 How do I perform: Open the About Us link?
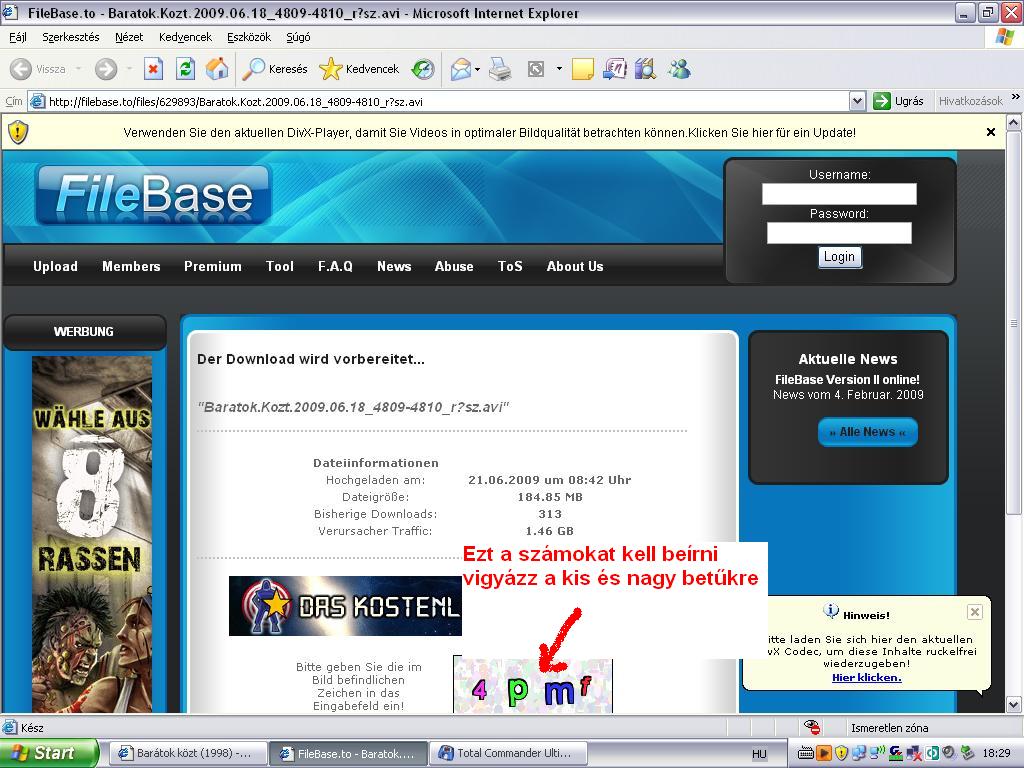575,266
